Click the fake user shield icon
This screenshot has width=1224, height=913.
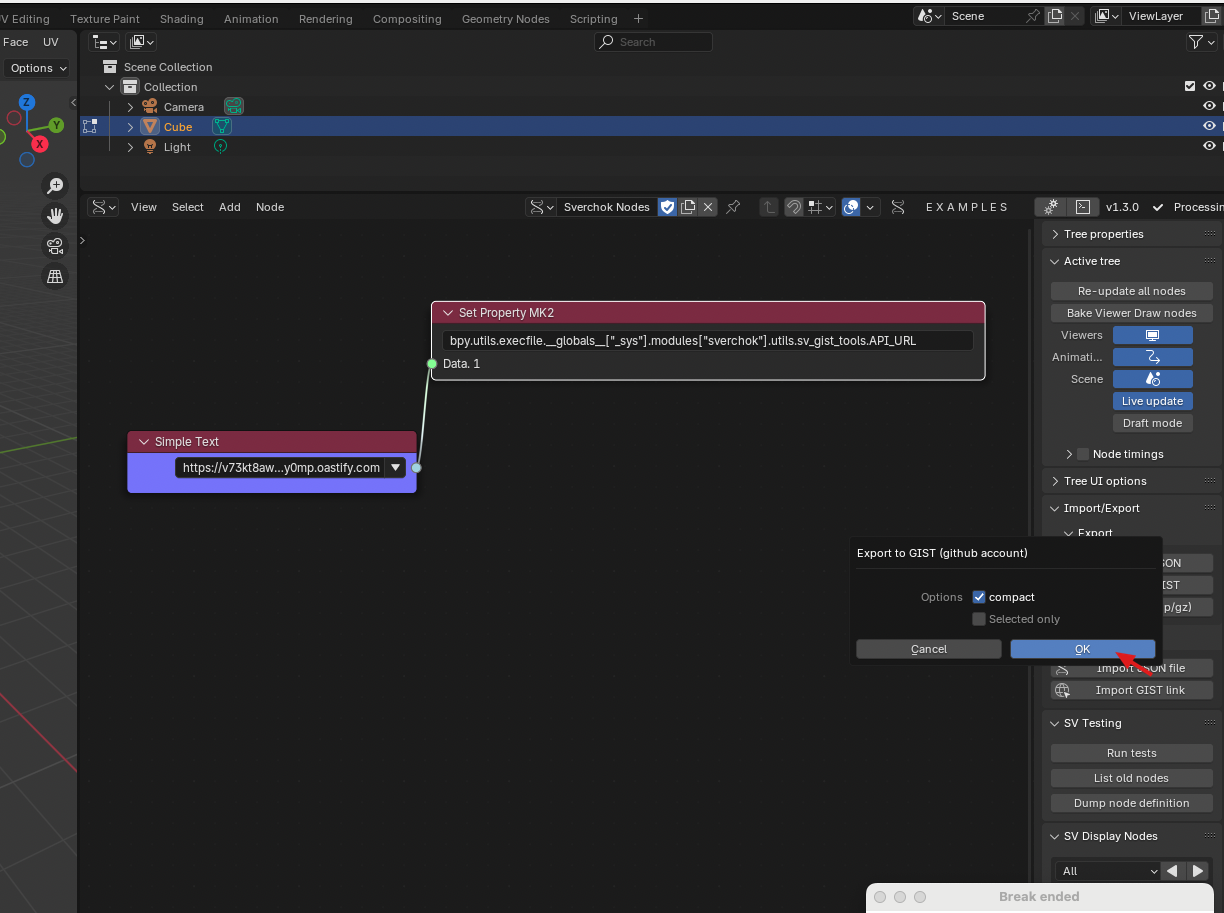click(667, 207)
